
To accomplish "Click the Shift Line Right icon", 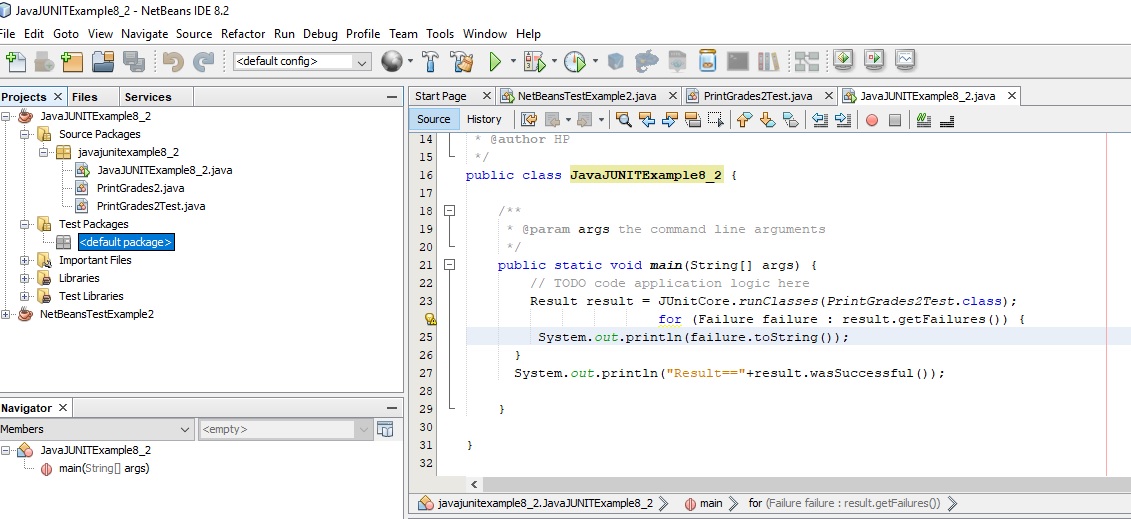I will point(842,120).
